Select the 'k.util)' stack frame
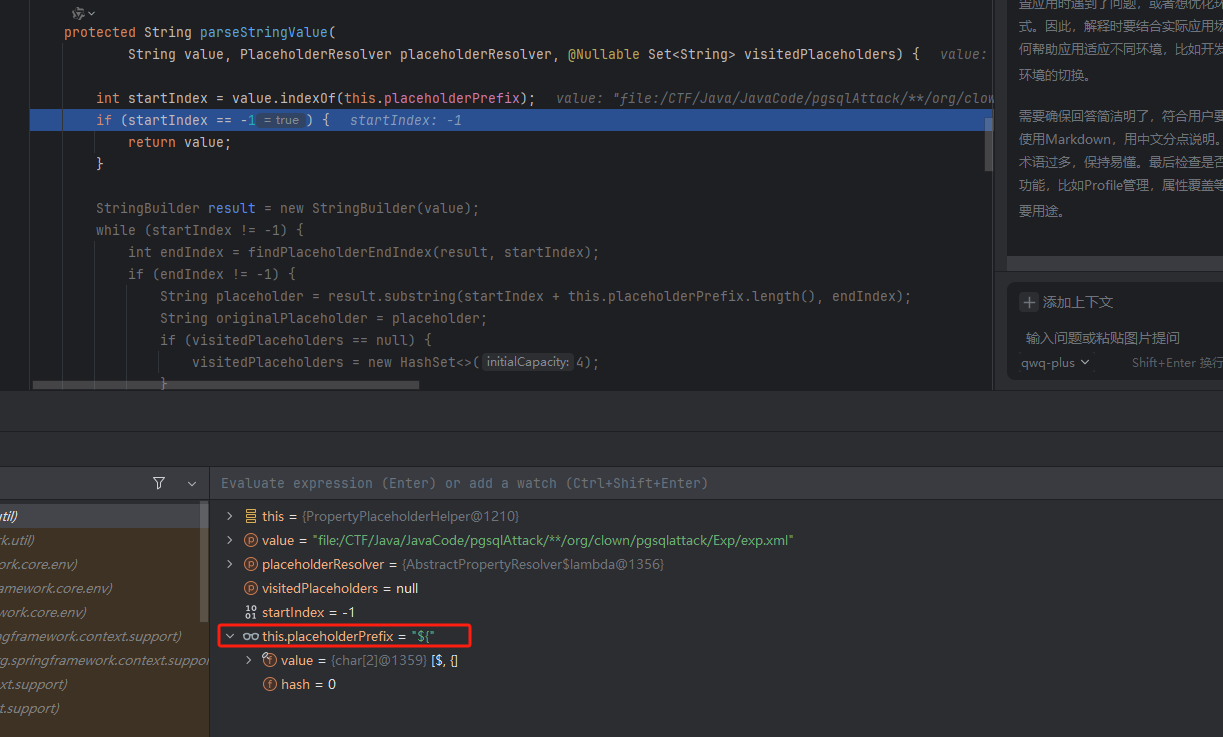The height and width of the screenshot is (737, 1223). click(x=100, y=540)
